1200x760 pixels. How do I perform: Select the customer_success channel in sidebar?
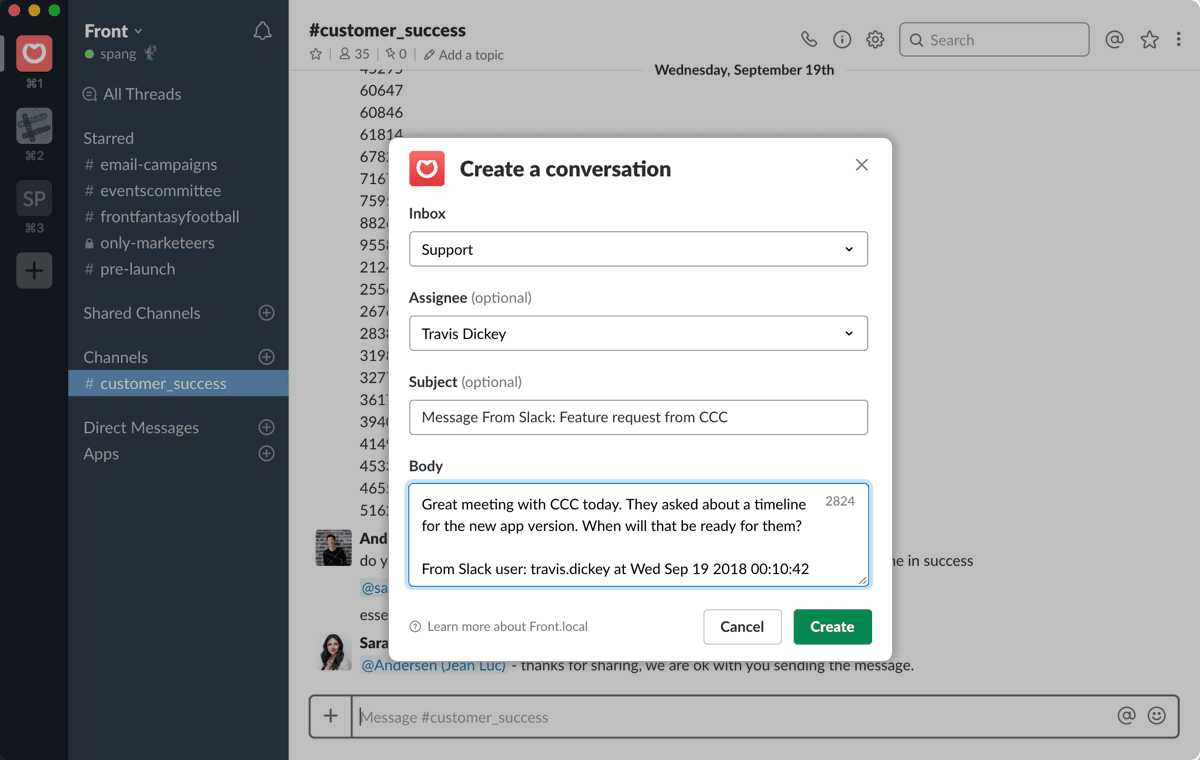pos(178,383)
